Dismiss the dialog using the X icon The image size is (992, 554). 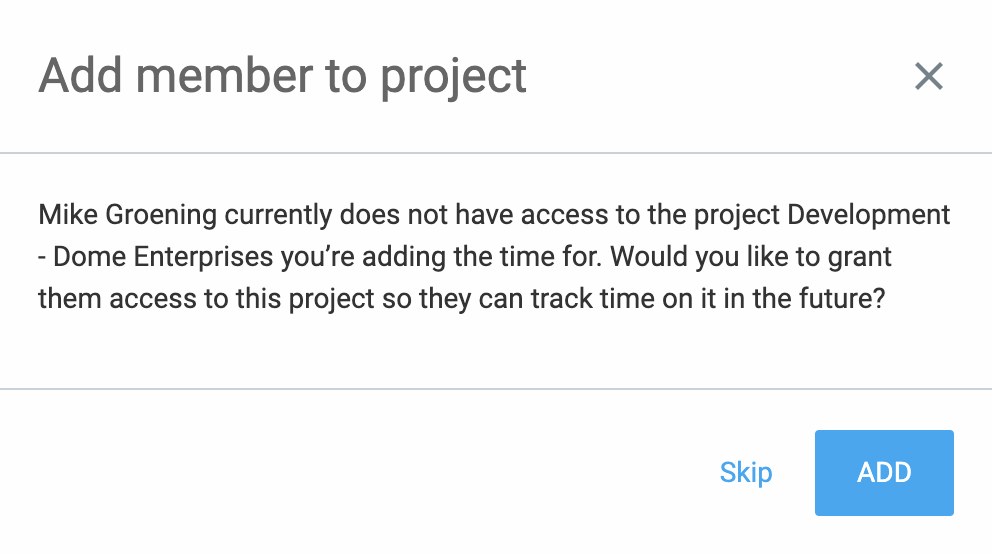(x=929, y=77)
